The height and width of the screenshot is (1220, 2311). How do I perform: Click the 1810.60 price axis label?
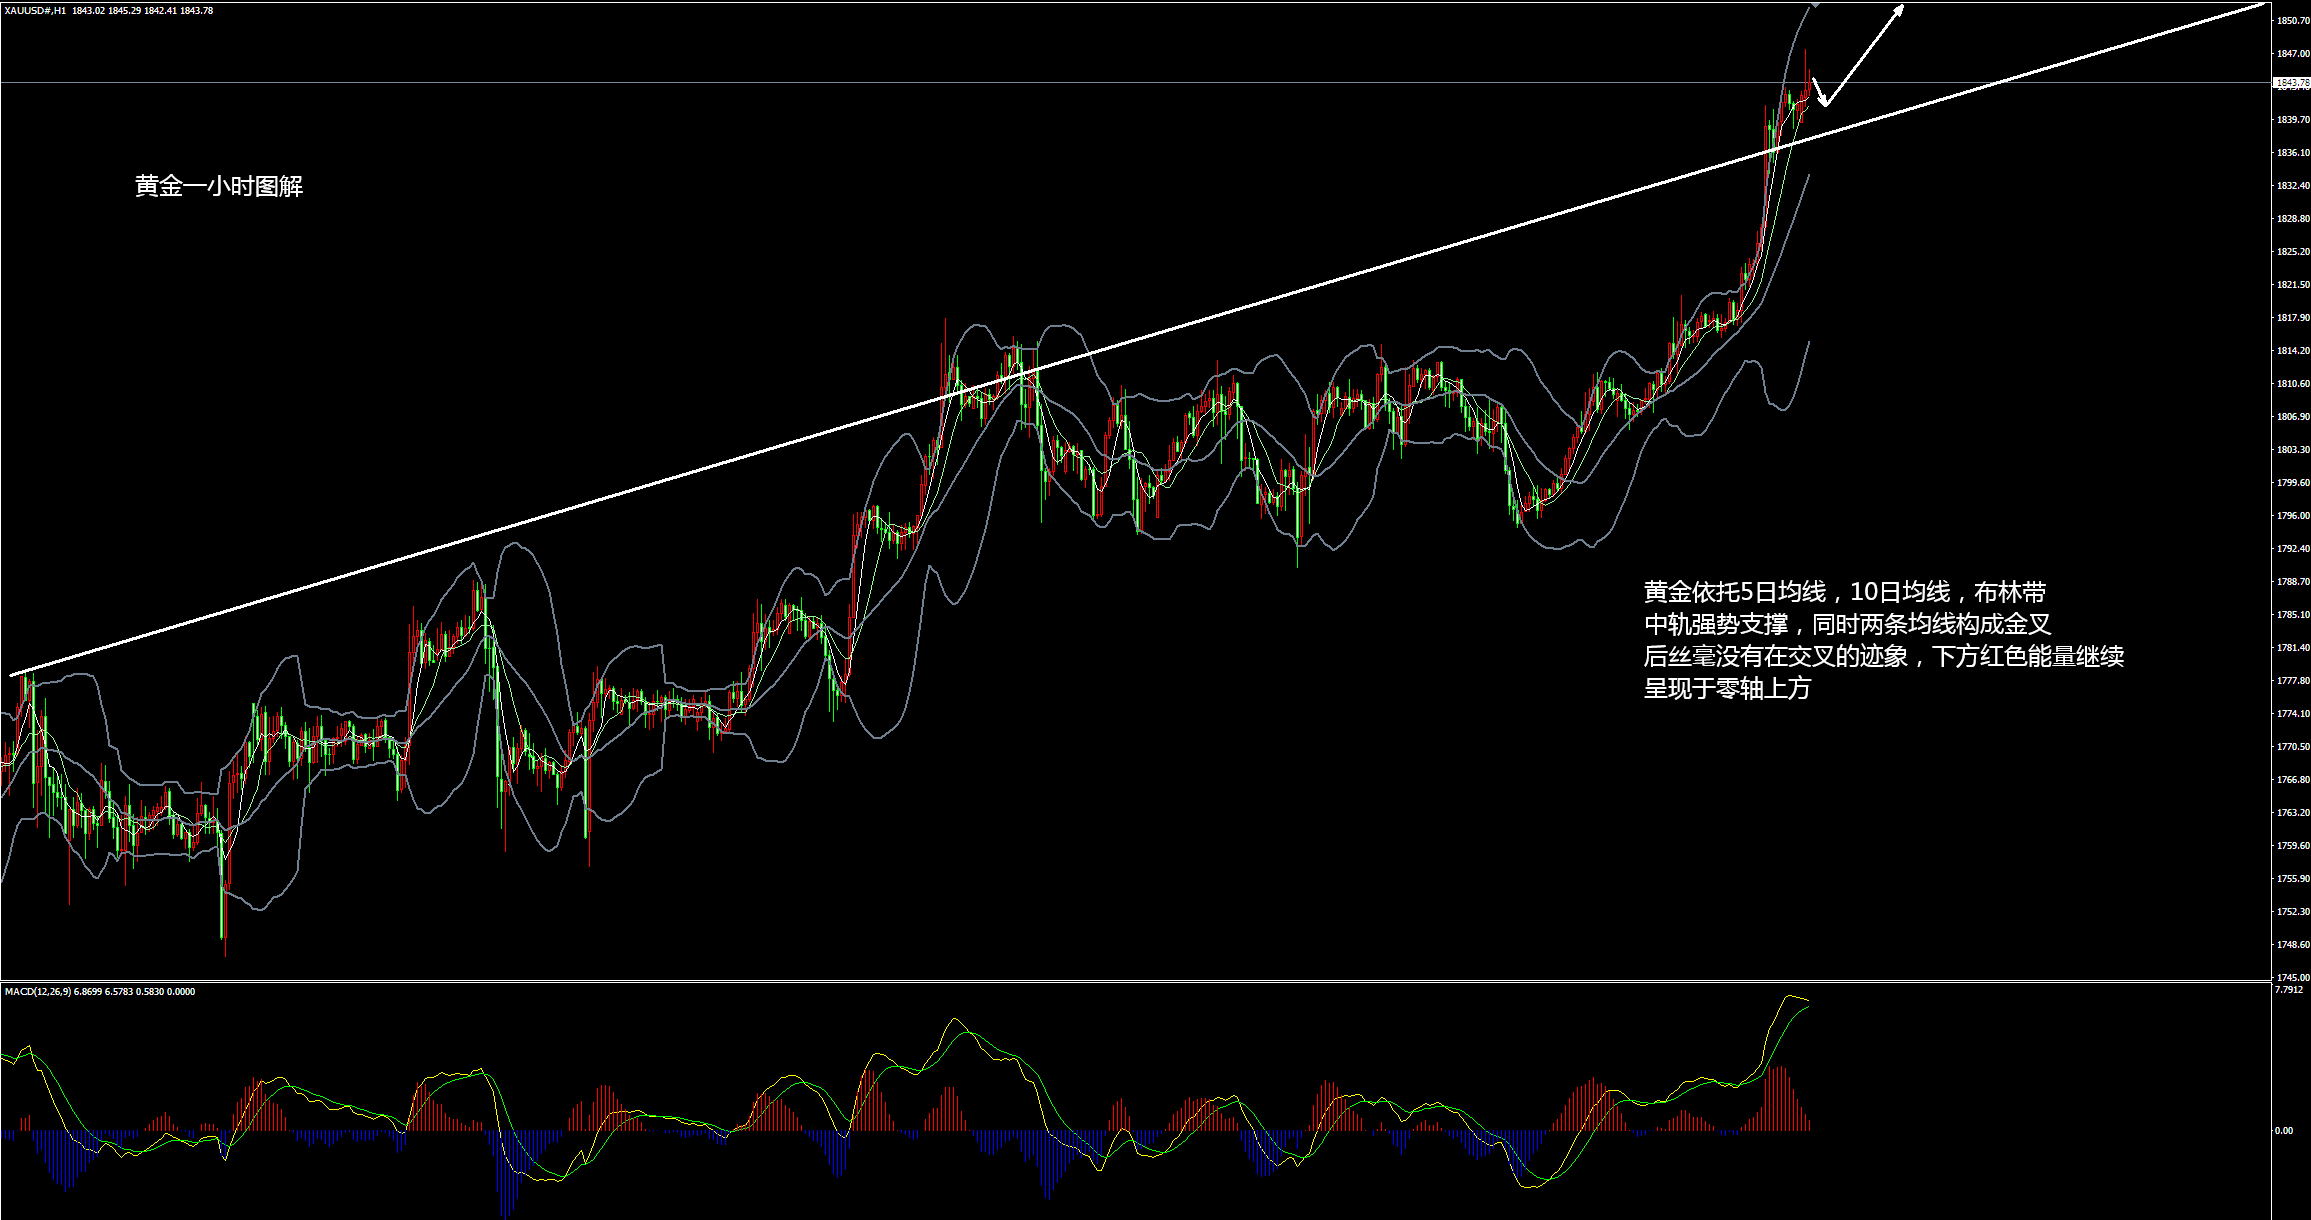click(x=2292, y=384)
